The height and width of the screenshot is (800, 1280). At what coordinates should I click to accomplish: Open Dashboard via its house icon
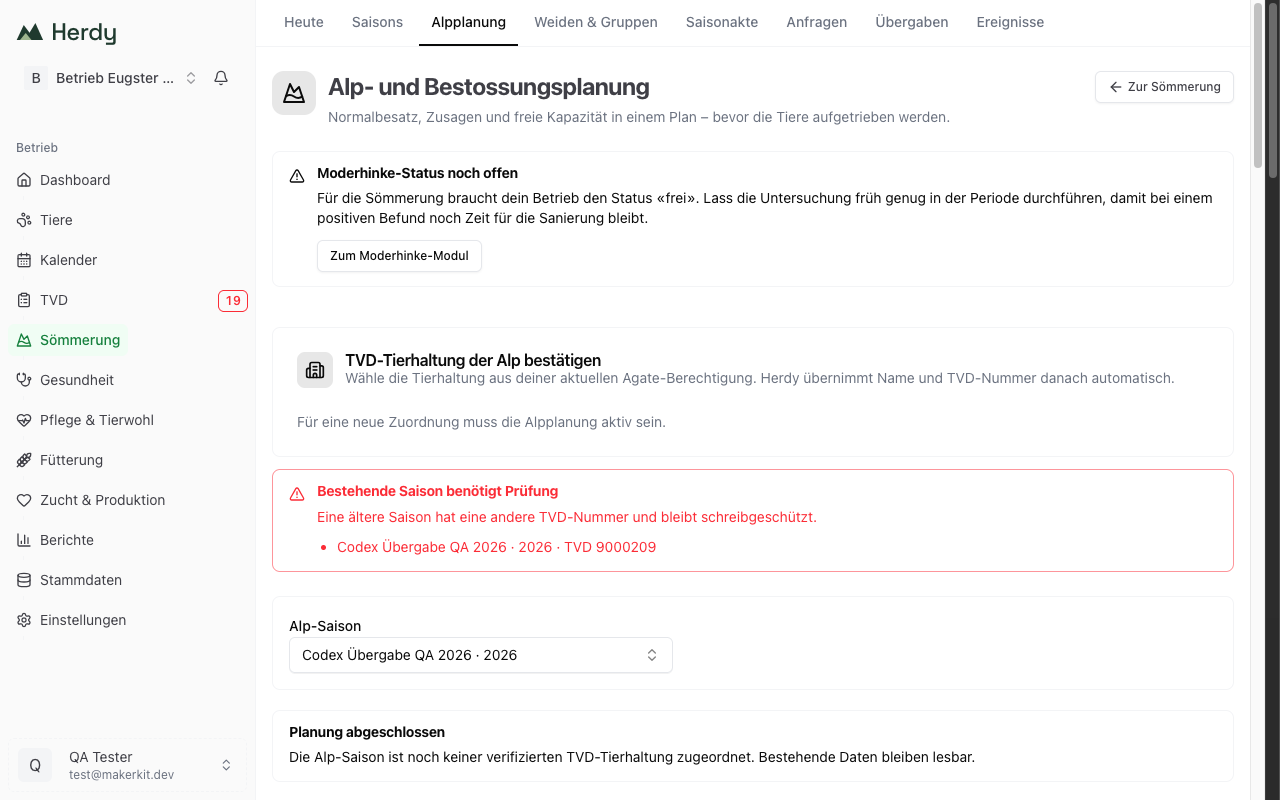click(24, 180)
